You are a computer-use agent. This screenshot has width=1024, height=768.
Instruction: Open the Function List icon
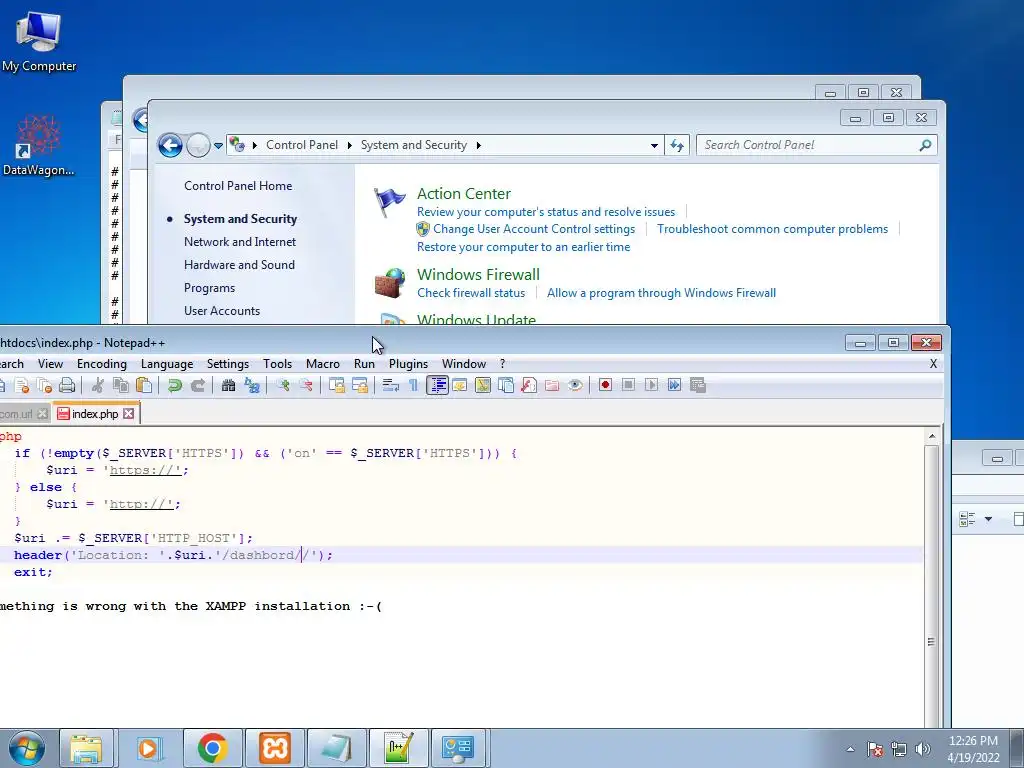point(529,385)
